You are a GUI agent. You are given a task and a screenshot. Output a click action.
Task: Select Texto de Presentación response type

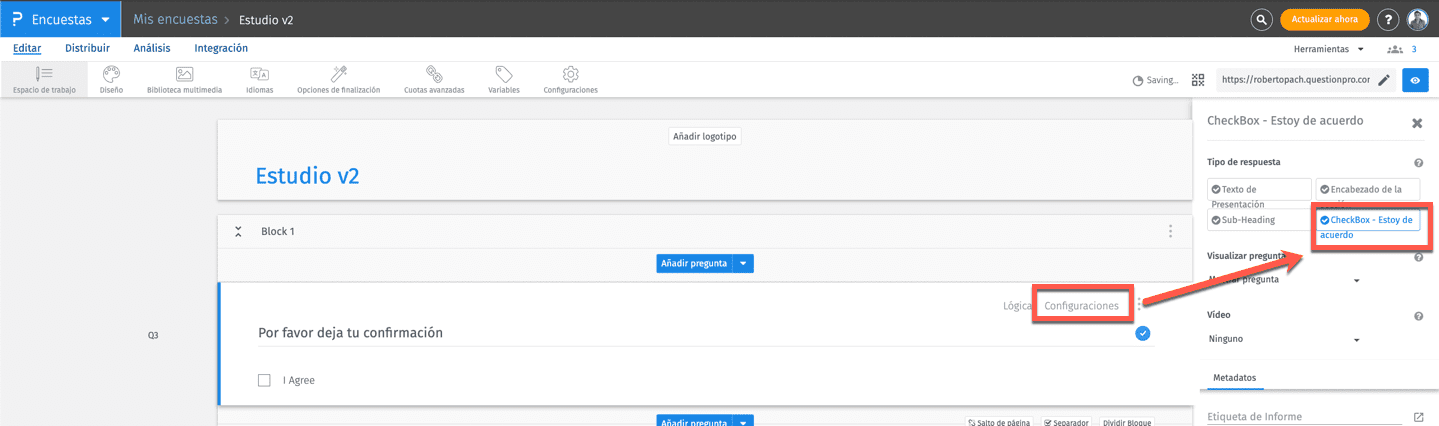coord(1259,190)
